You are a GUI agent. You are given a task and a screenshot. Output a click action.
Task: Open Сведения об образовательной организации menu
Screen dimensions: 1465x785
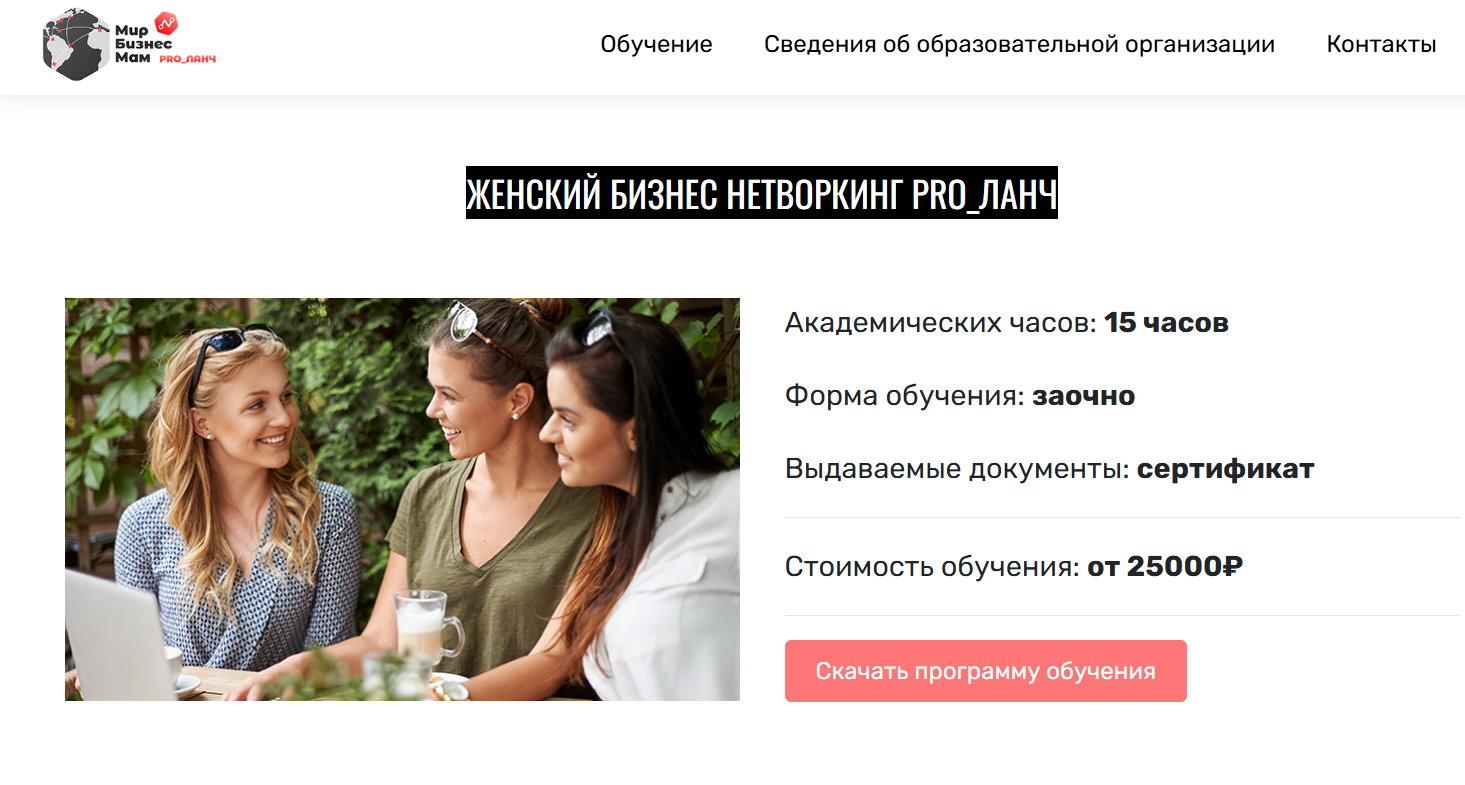(x=1019, y=44)
